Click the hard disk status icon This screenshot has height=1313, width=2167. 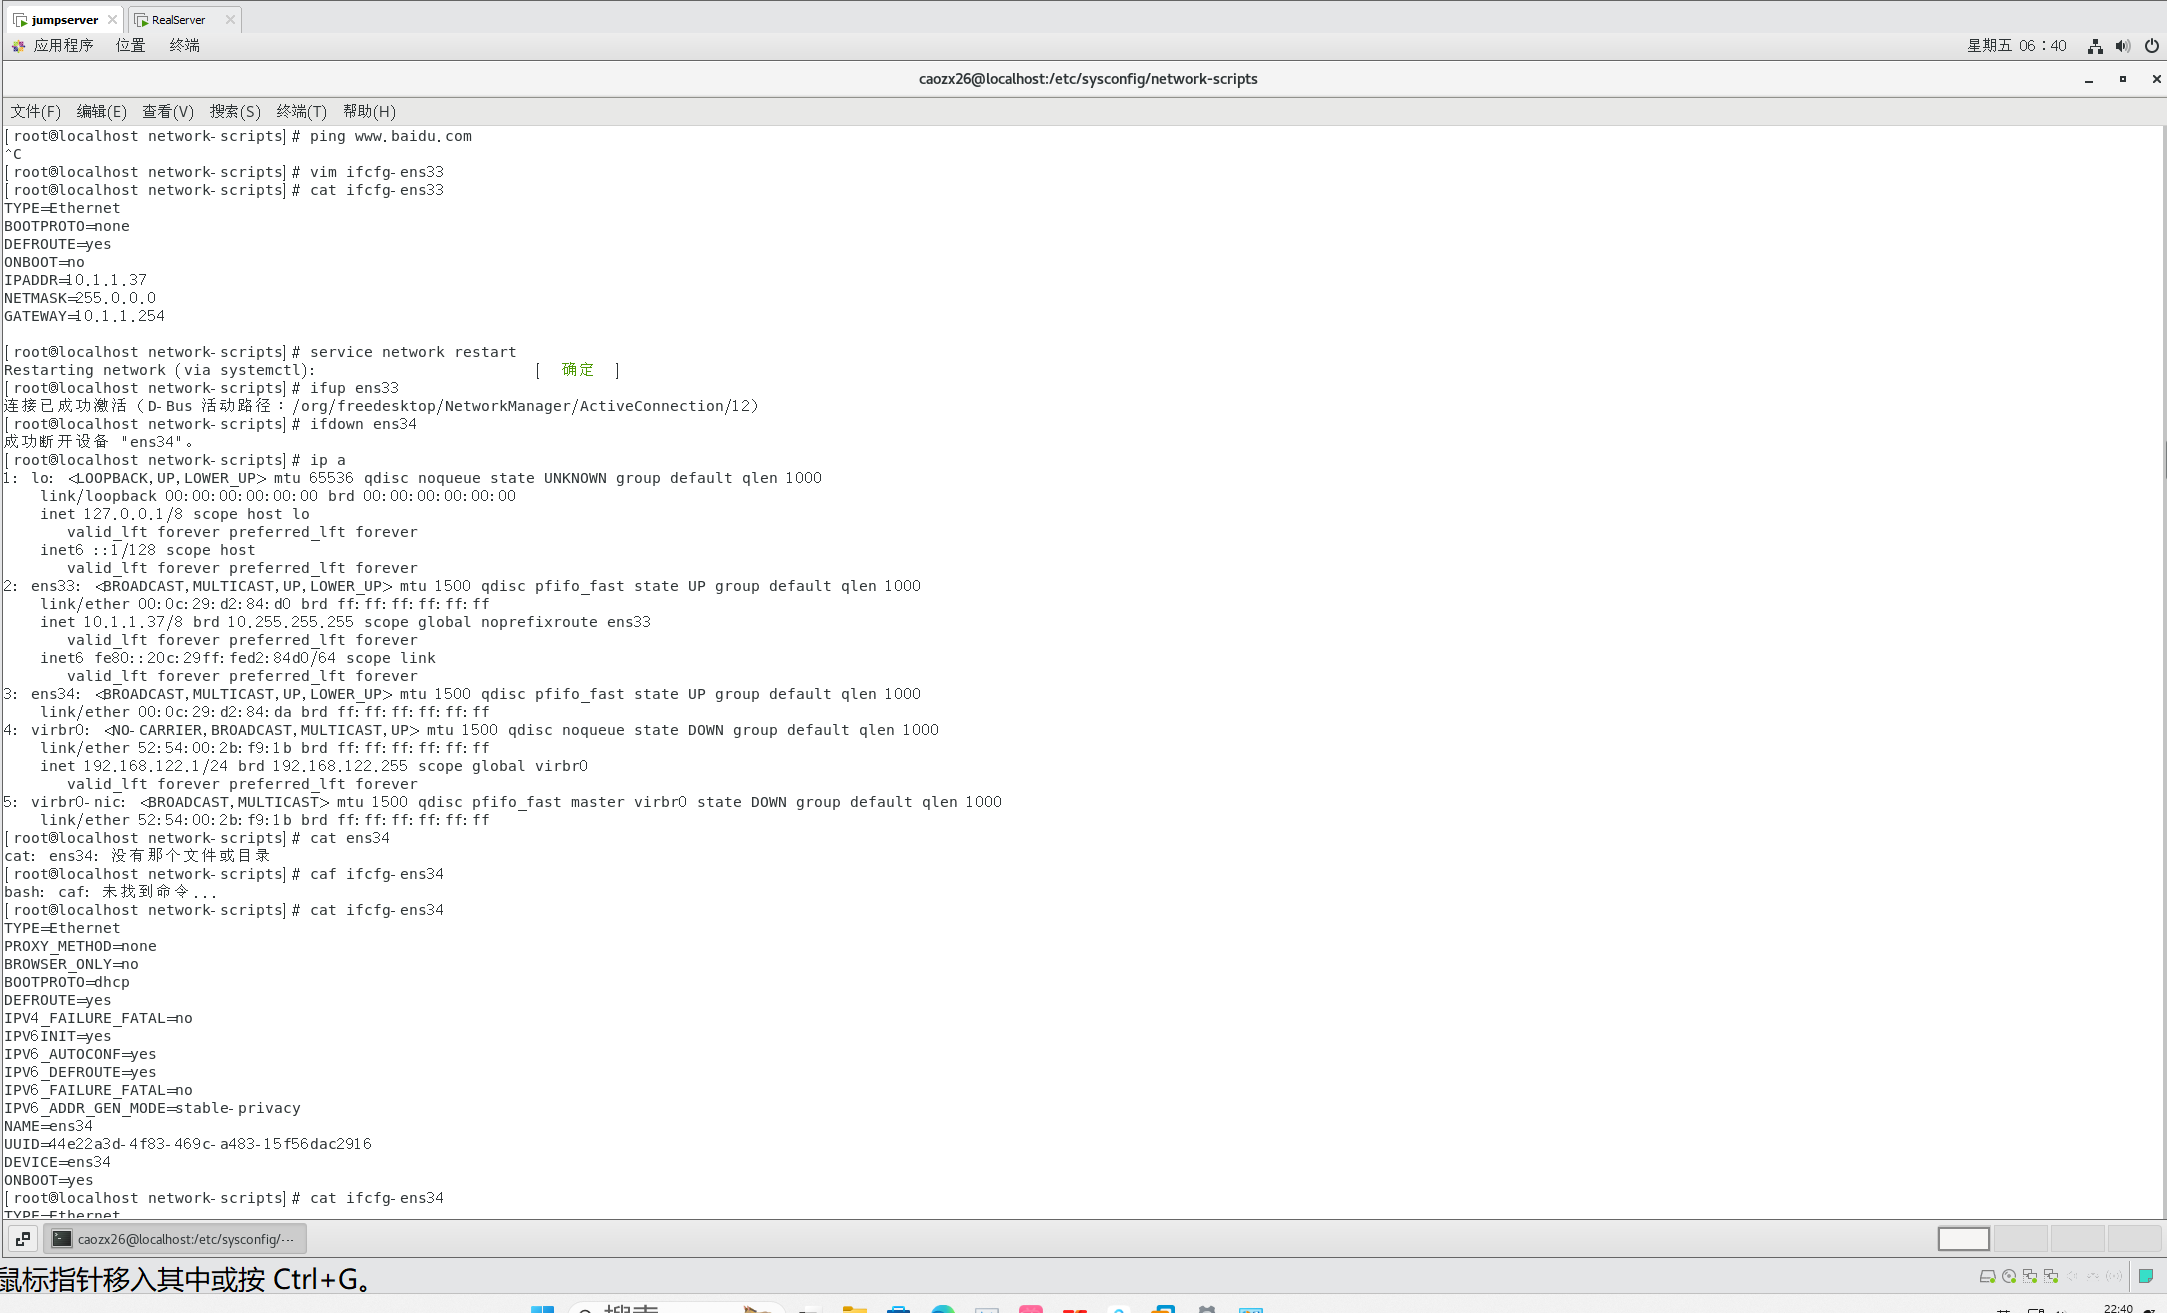point(1987,1276)
